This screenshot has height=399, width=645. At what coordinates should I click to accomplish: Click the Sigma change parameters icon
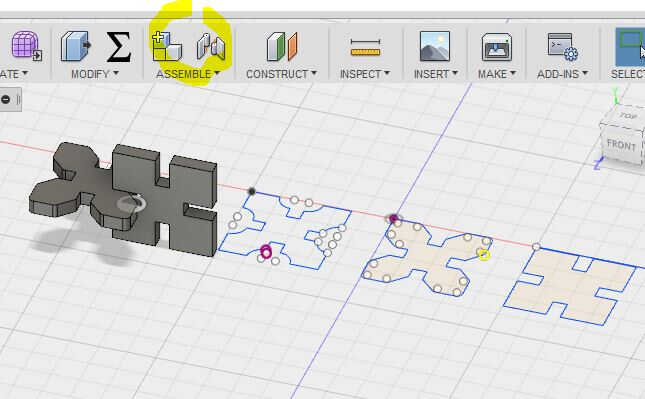pos(118,47)
